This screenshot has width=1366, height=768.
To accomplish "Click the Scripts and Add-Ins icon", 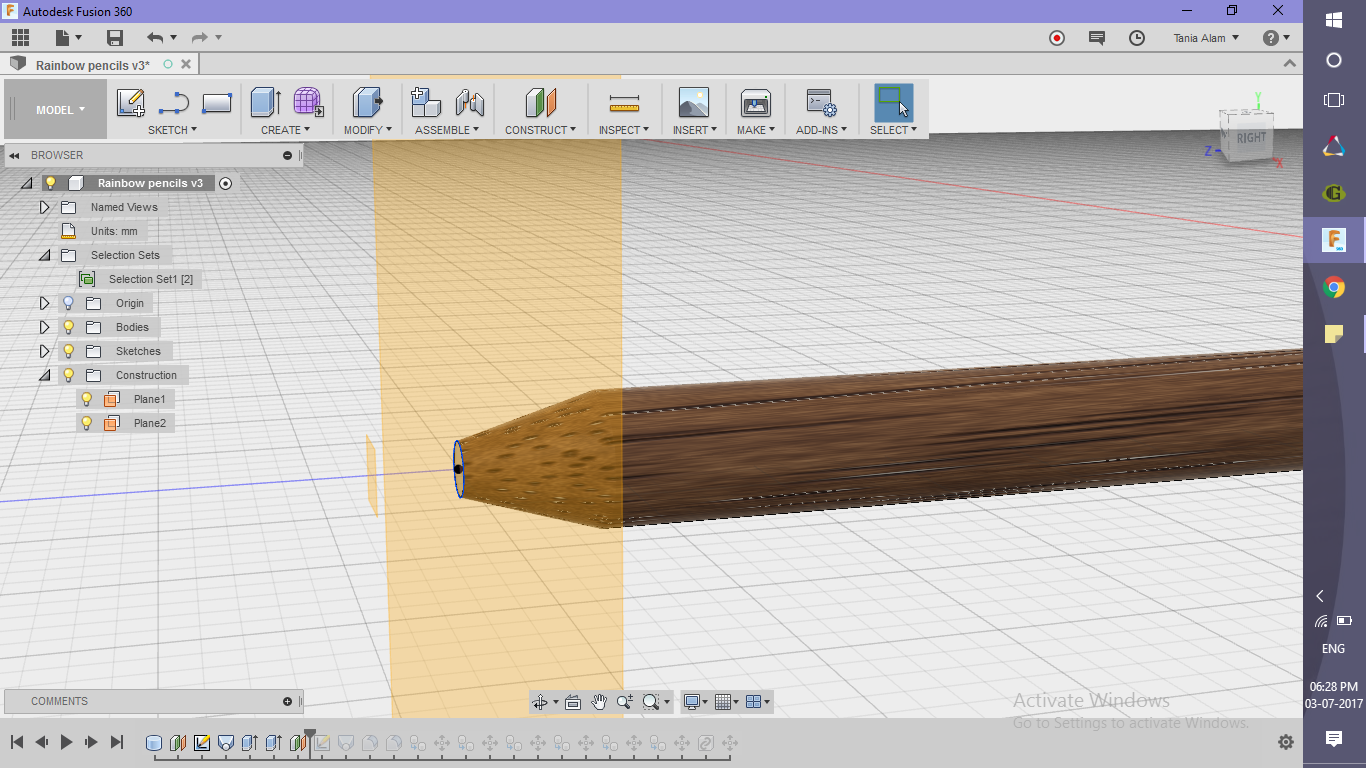I will pyautogui.click(x=821, y=103).
